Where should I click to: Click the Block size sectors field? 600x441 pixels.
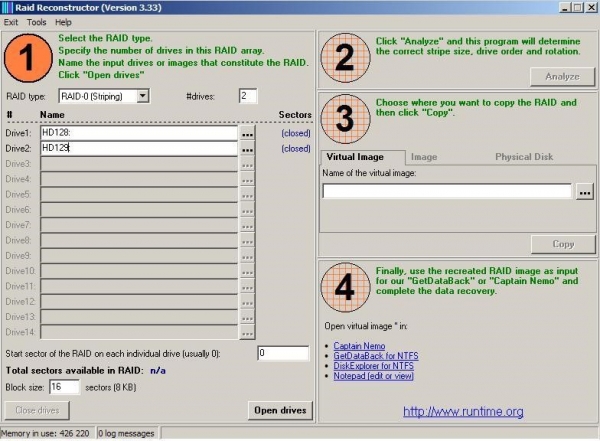(64, 386)
